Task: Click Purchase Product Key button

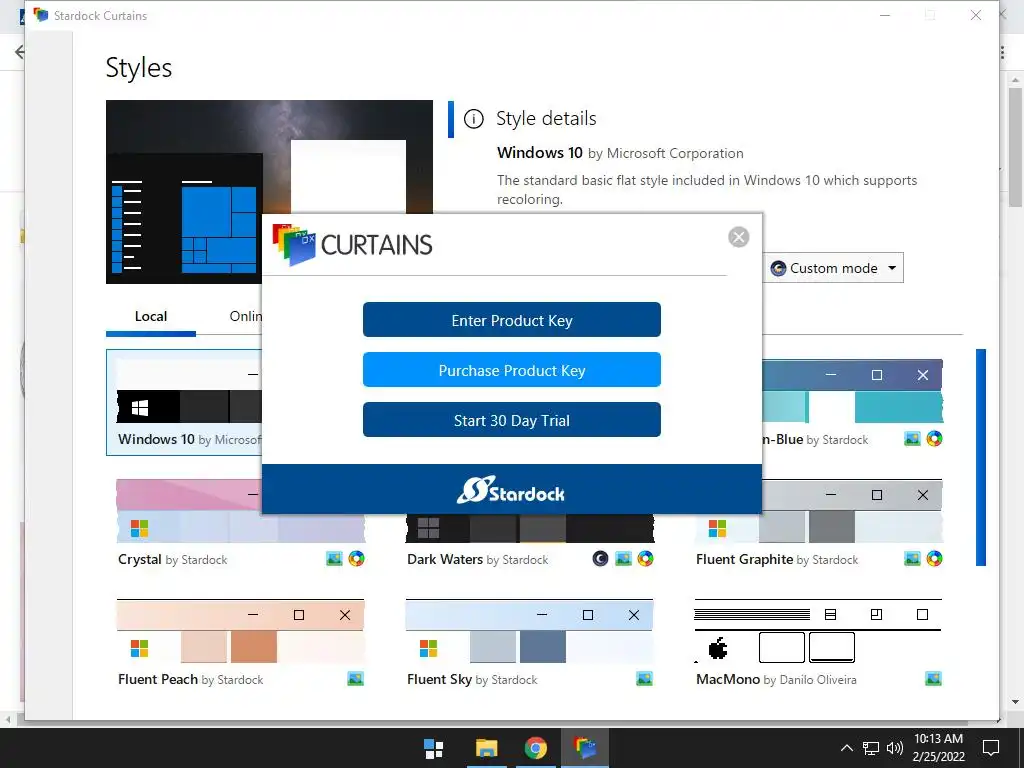Action: [511, 370]
